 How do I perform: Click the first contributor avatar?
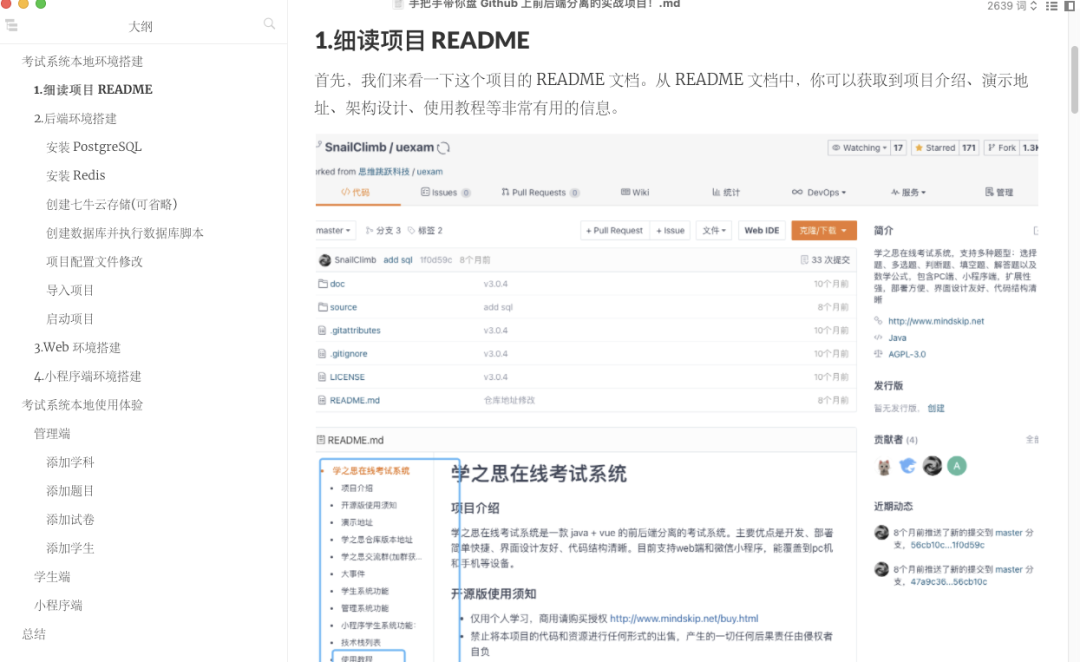coord(884,466)
